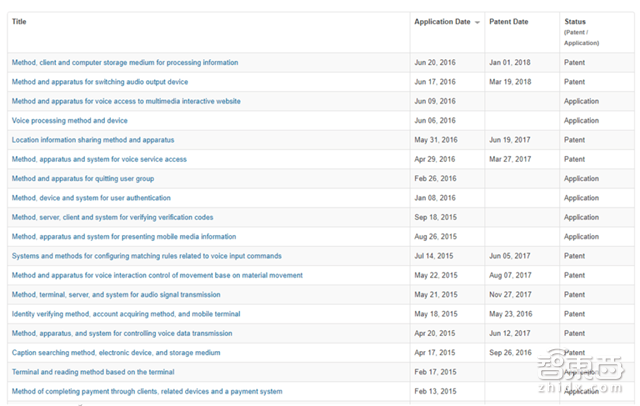Open 'Location information sharing method' link
The width and height of the screenshot is (640, 406).
pos(92,140)
